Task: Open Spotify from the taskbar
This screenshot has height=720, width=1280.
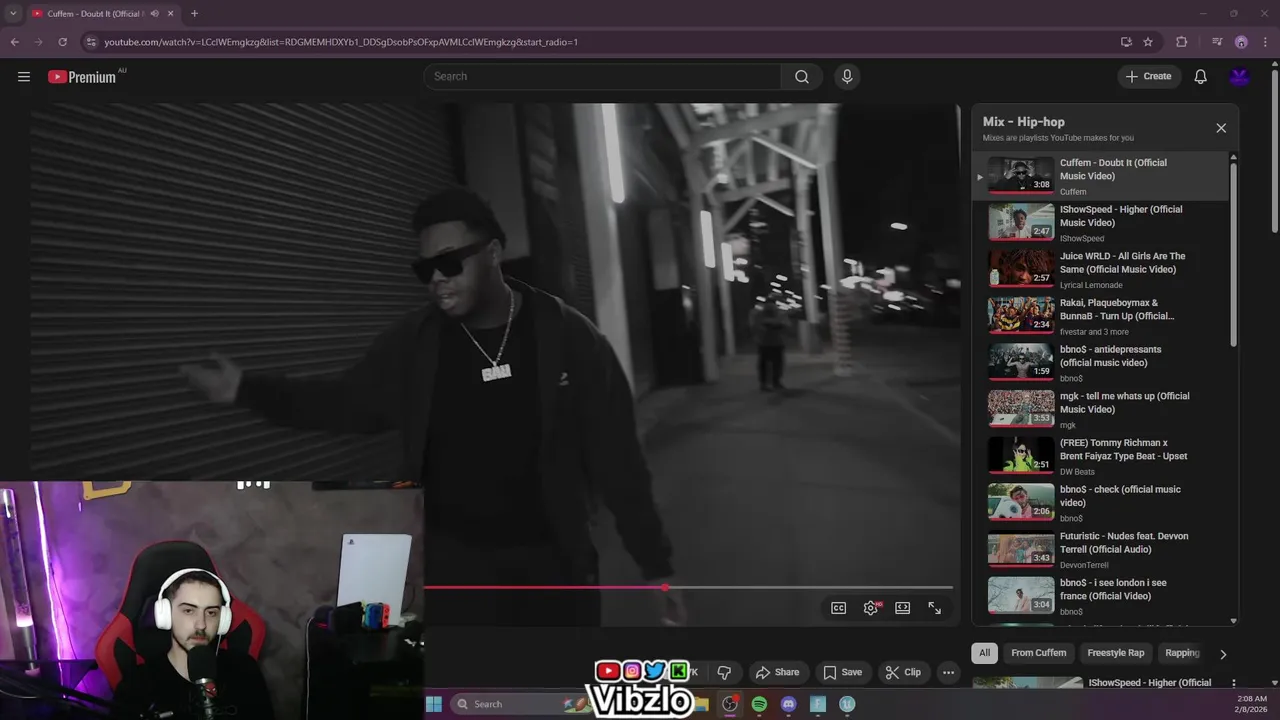Action: [759, 704]
